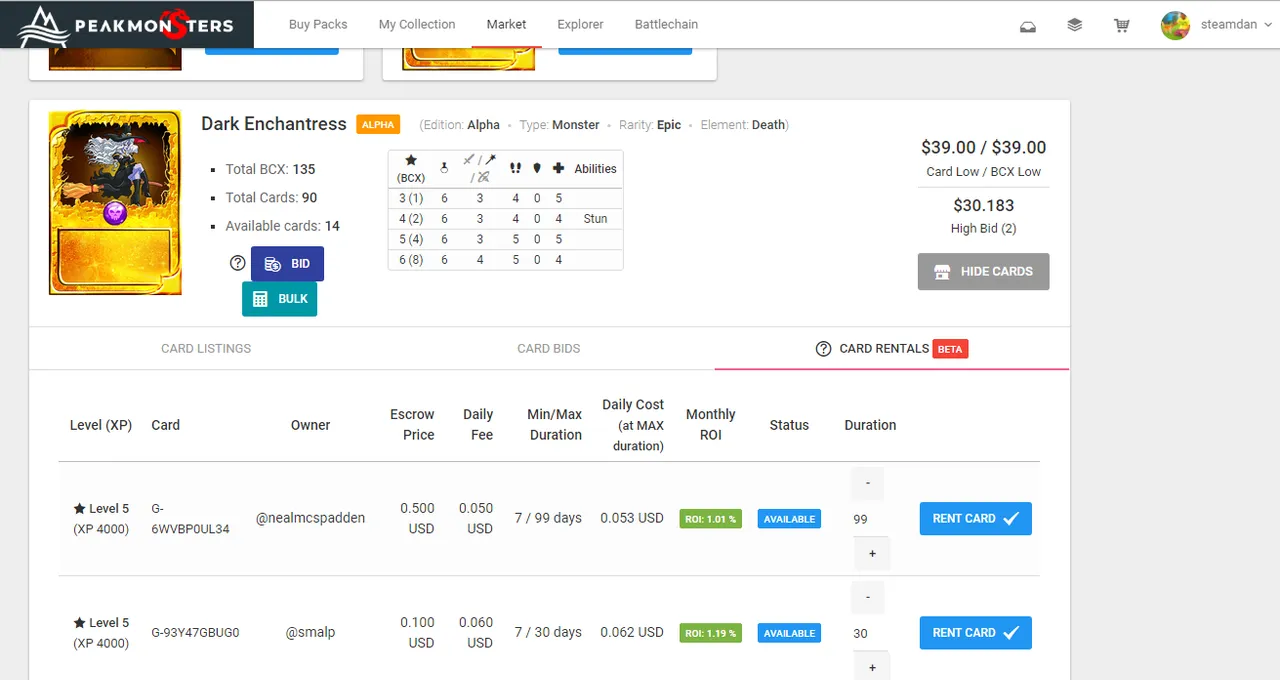Click 0.062 USD daily cost cell
This screenshot has height=680, width=1280.
(x=632, y=632)
